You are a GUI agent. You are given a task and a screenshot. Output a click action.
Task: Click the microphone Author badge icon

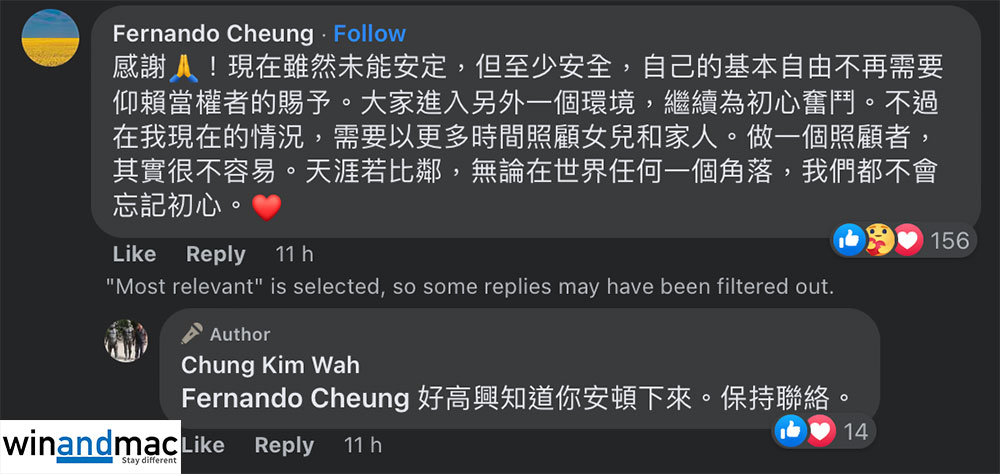(x=192, y=334)
